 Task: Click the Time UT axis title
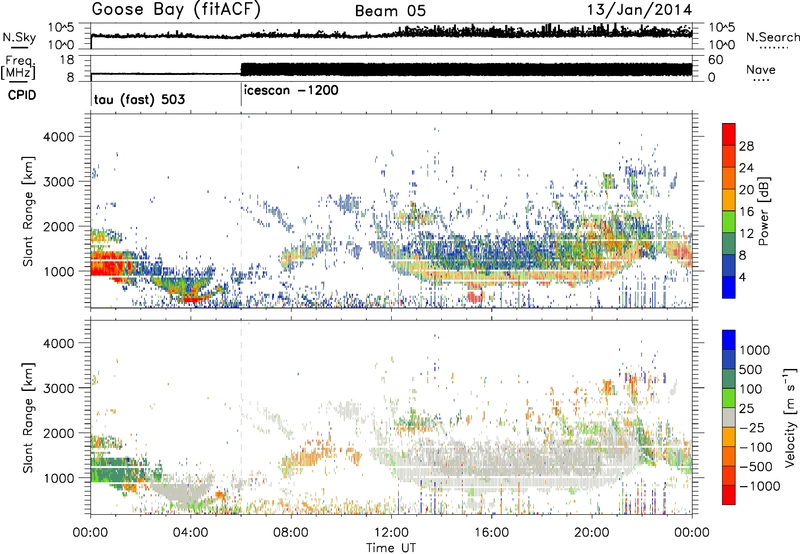coord(391,548)
